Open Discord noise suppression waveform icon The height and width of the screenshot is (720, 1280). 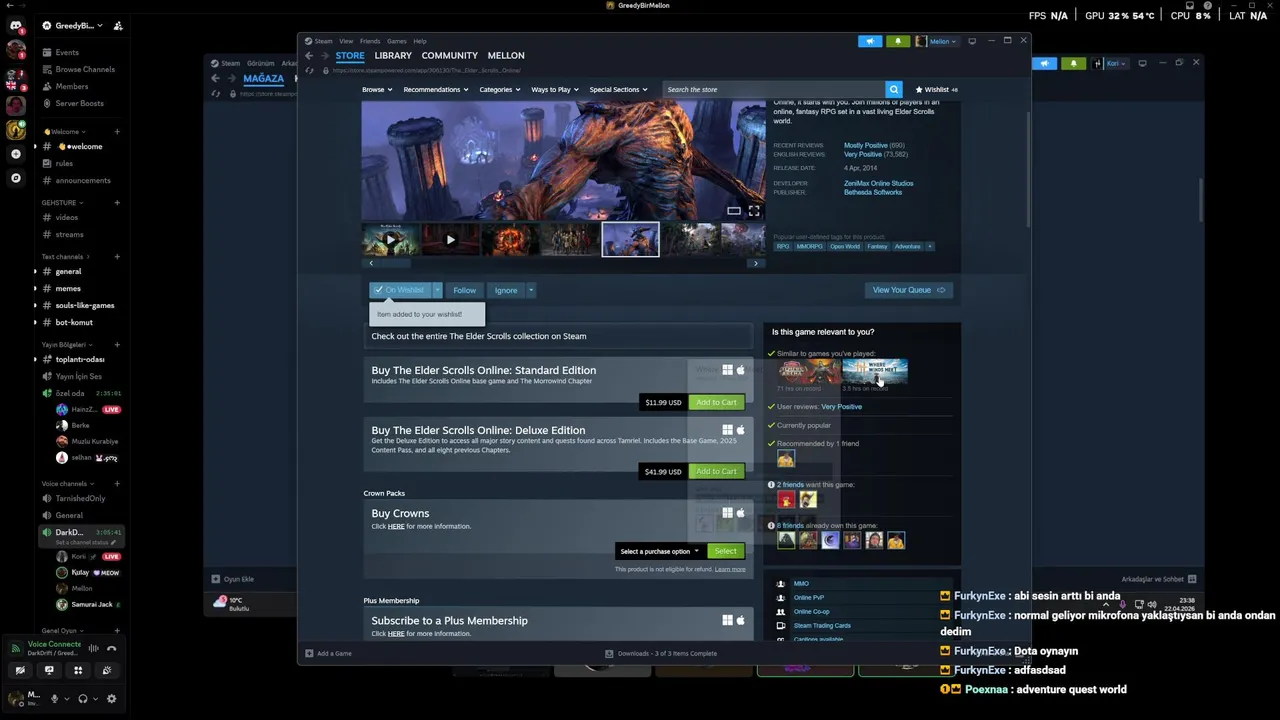pos(93,648)
